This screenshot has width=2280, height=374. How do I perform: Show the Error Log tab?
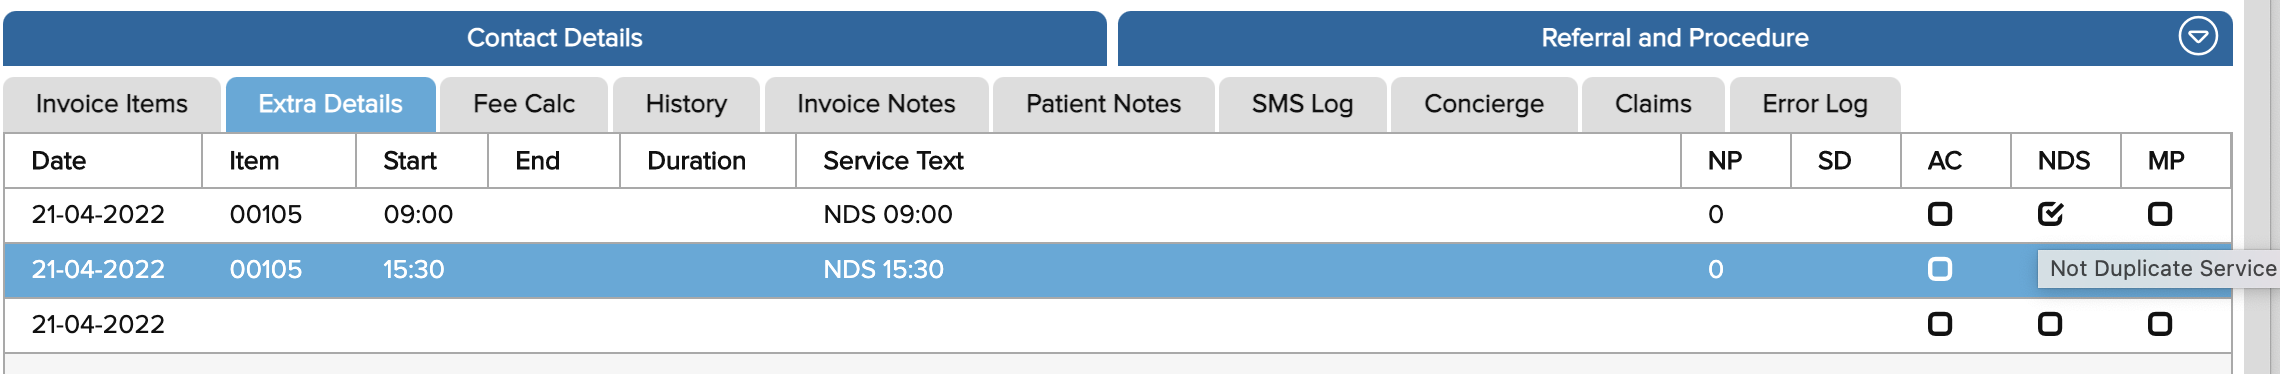coord(1815,104)
